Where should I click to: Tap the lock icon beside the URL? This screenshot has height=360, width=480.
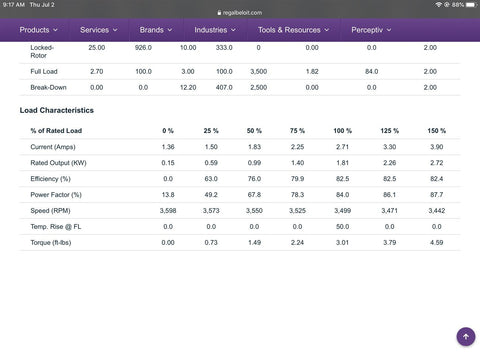(x=219, y=13)
